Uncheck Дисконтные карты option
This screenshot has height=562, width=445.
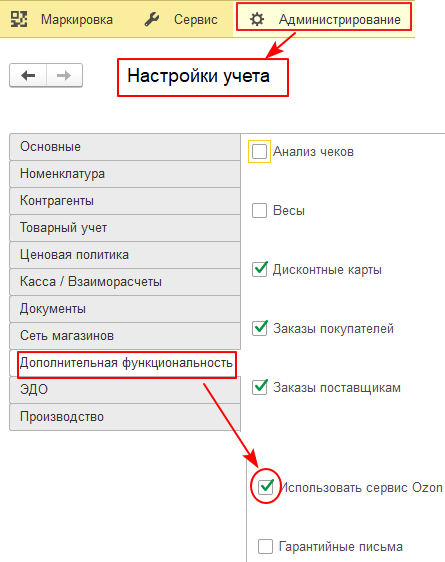[x=259, y=269]
